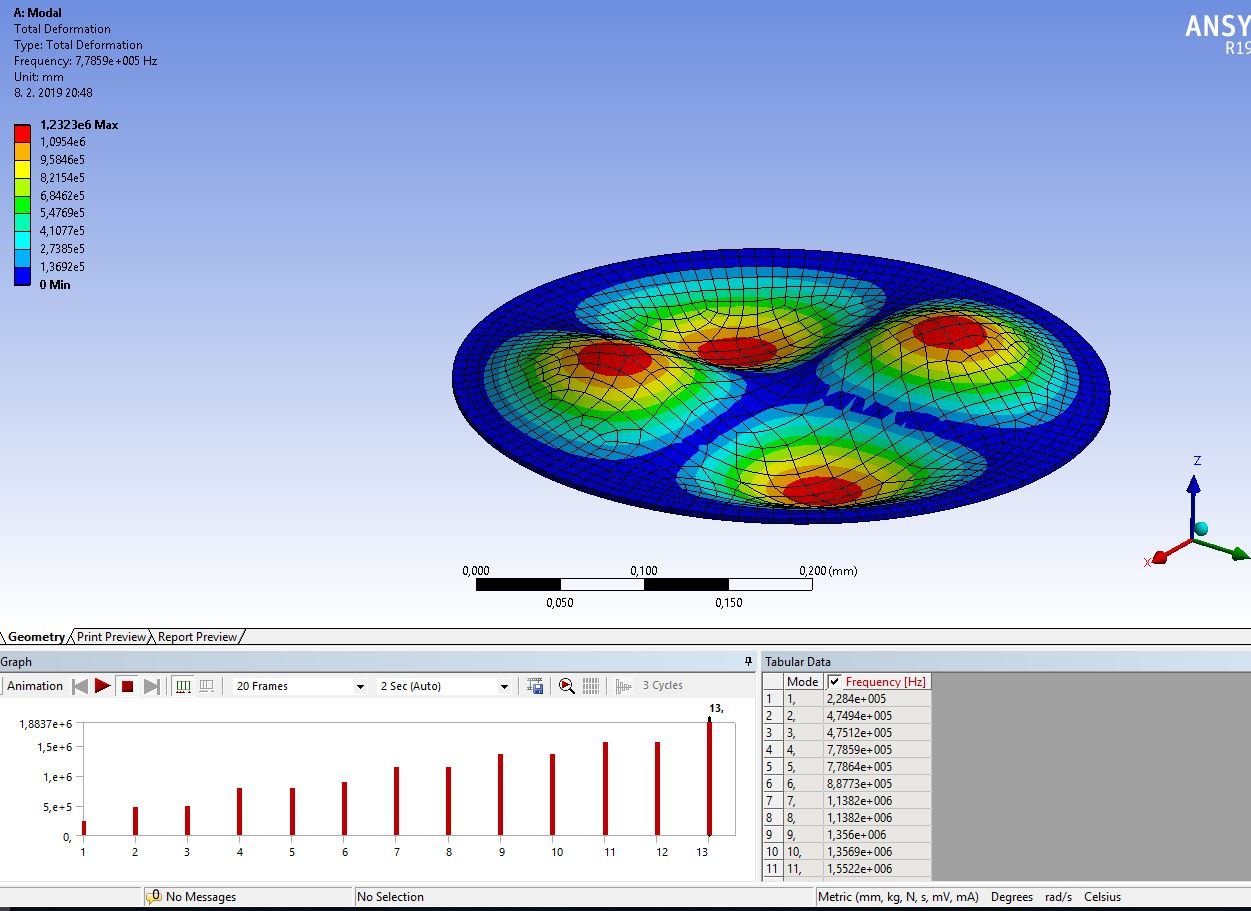This screenshot has height=911, width=1251.
Task: Select distributed animation mode icon
Action: (x=183, y=686)
